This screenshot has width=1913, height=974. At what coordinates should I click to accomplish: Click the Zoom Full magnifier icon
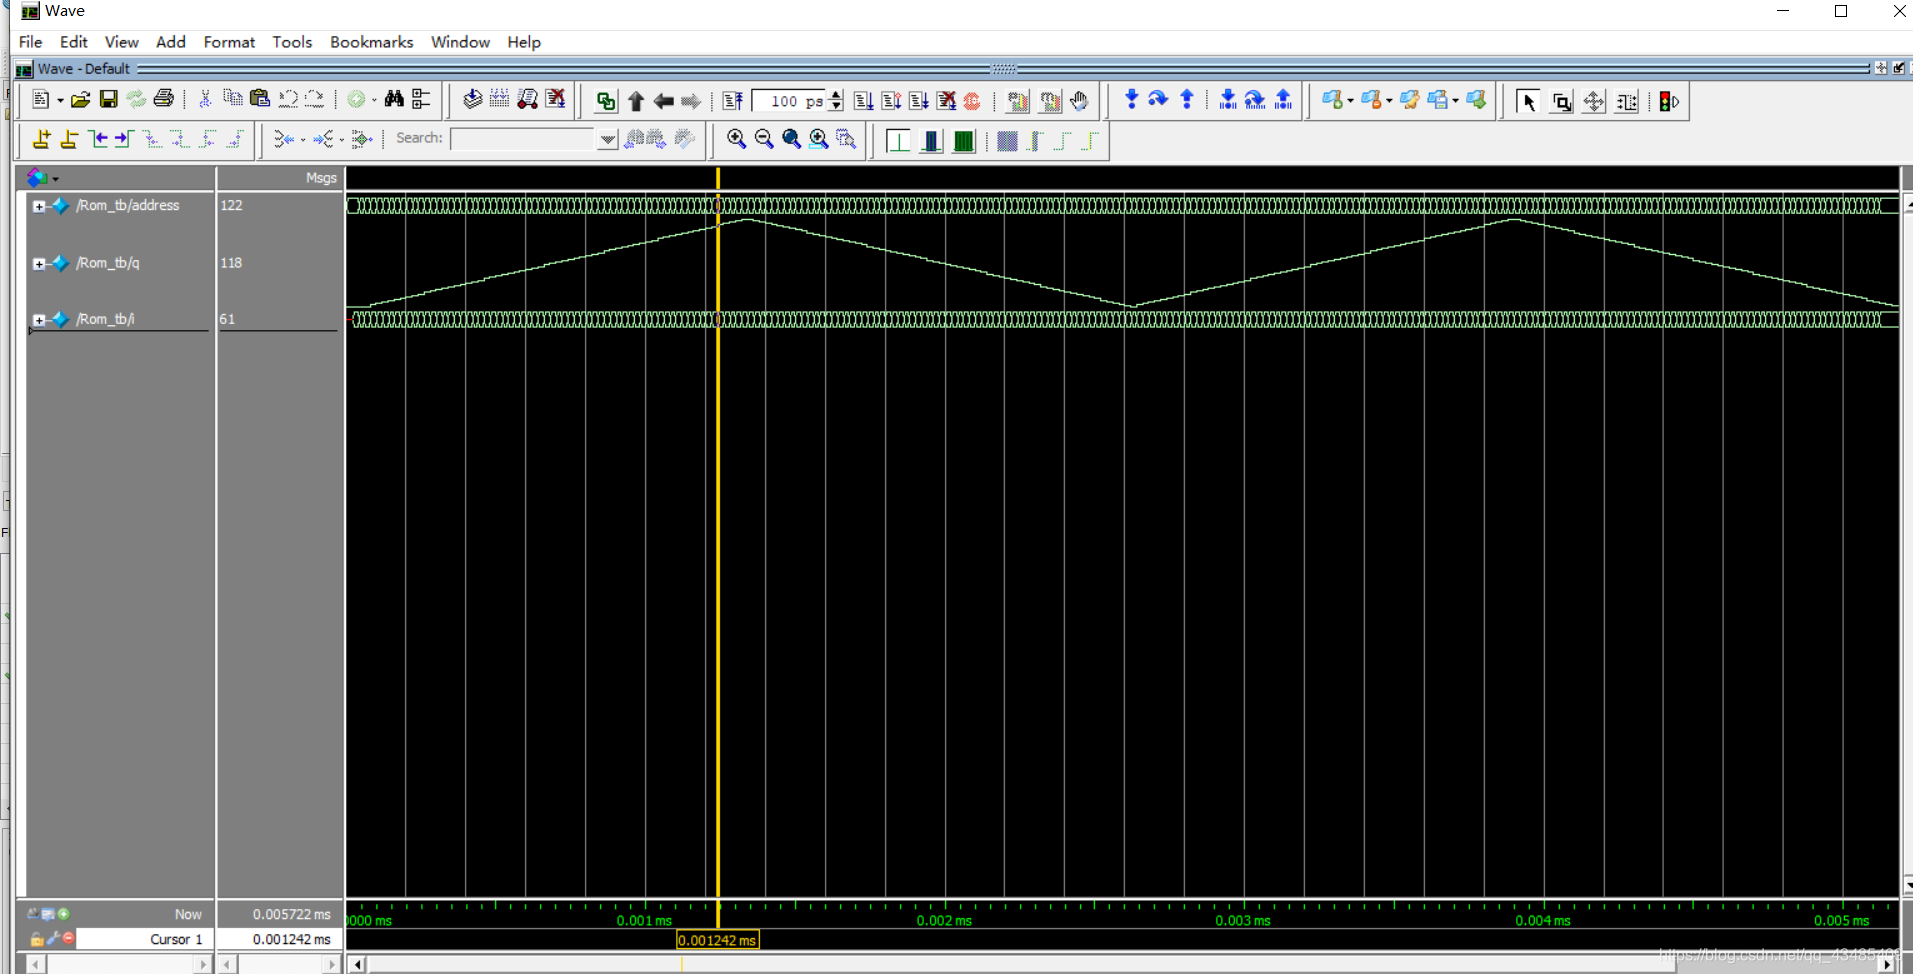[791, 139]
